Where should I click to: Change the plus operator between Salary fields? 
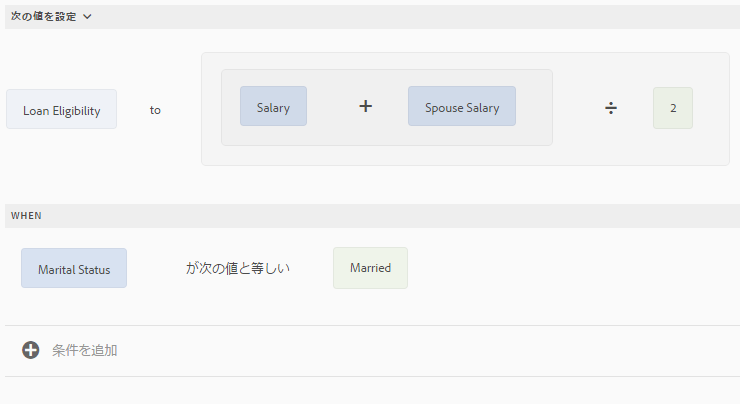pyautogui.click(x=365, y=106)
